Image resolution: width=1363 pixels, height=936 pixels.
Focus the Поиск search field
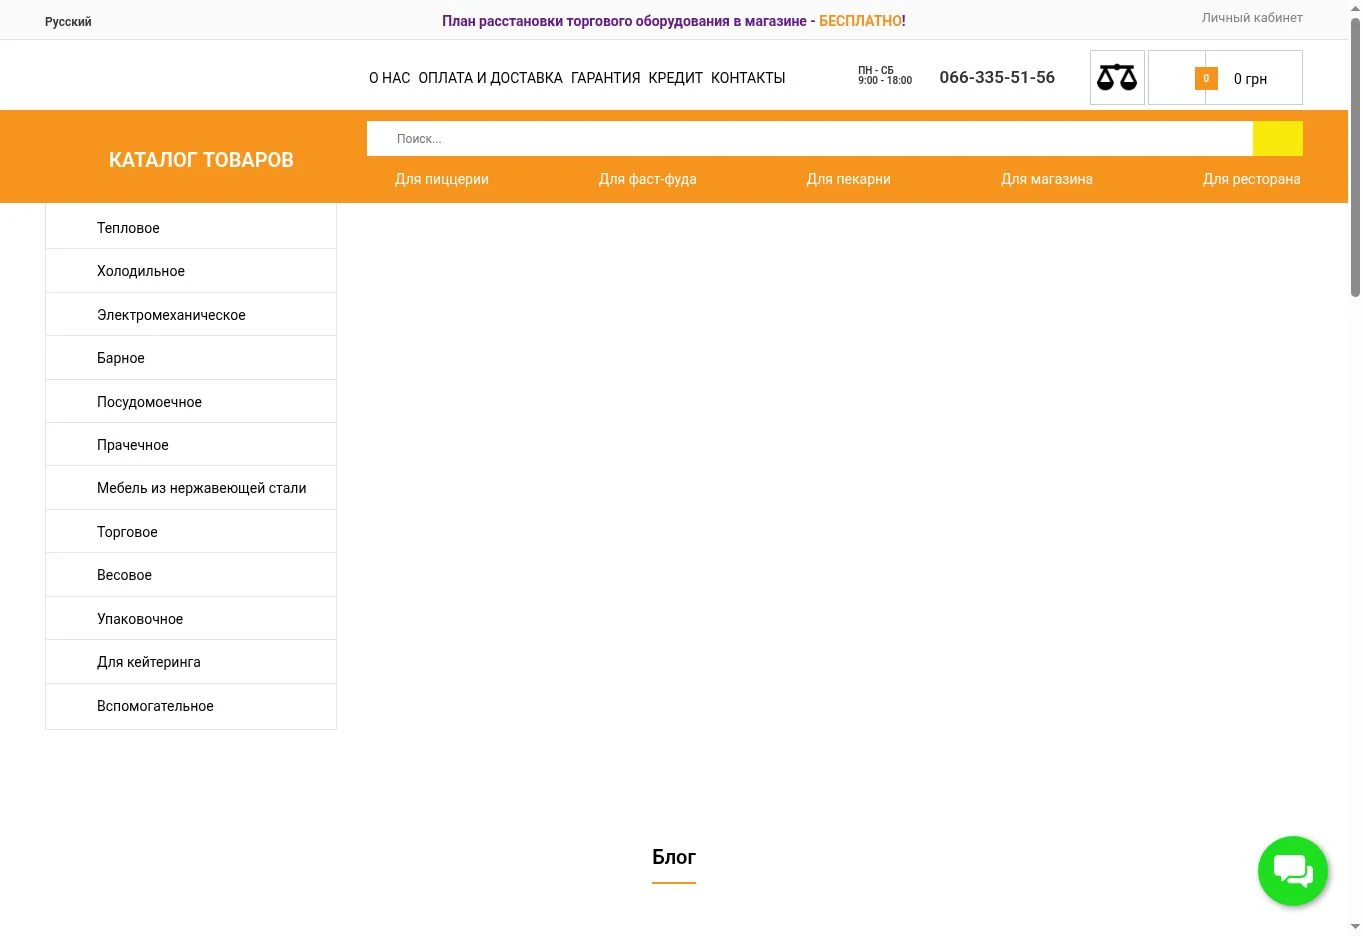[809, 138]
